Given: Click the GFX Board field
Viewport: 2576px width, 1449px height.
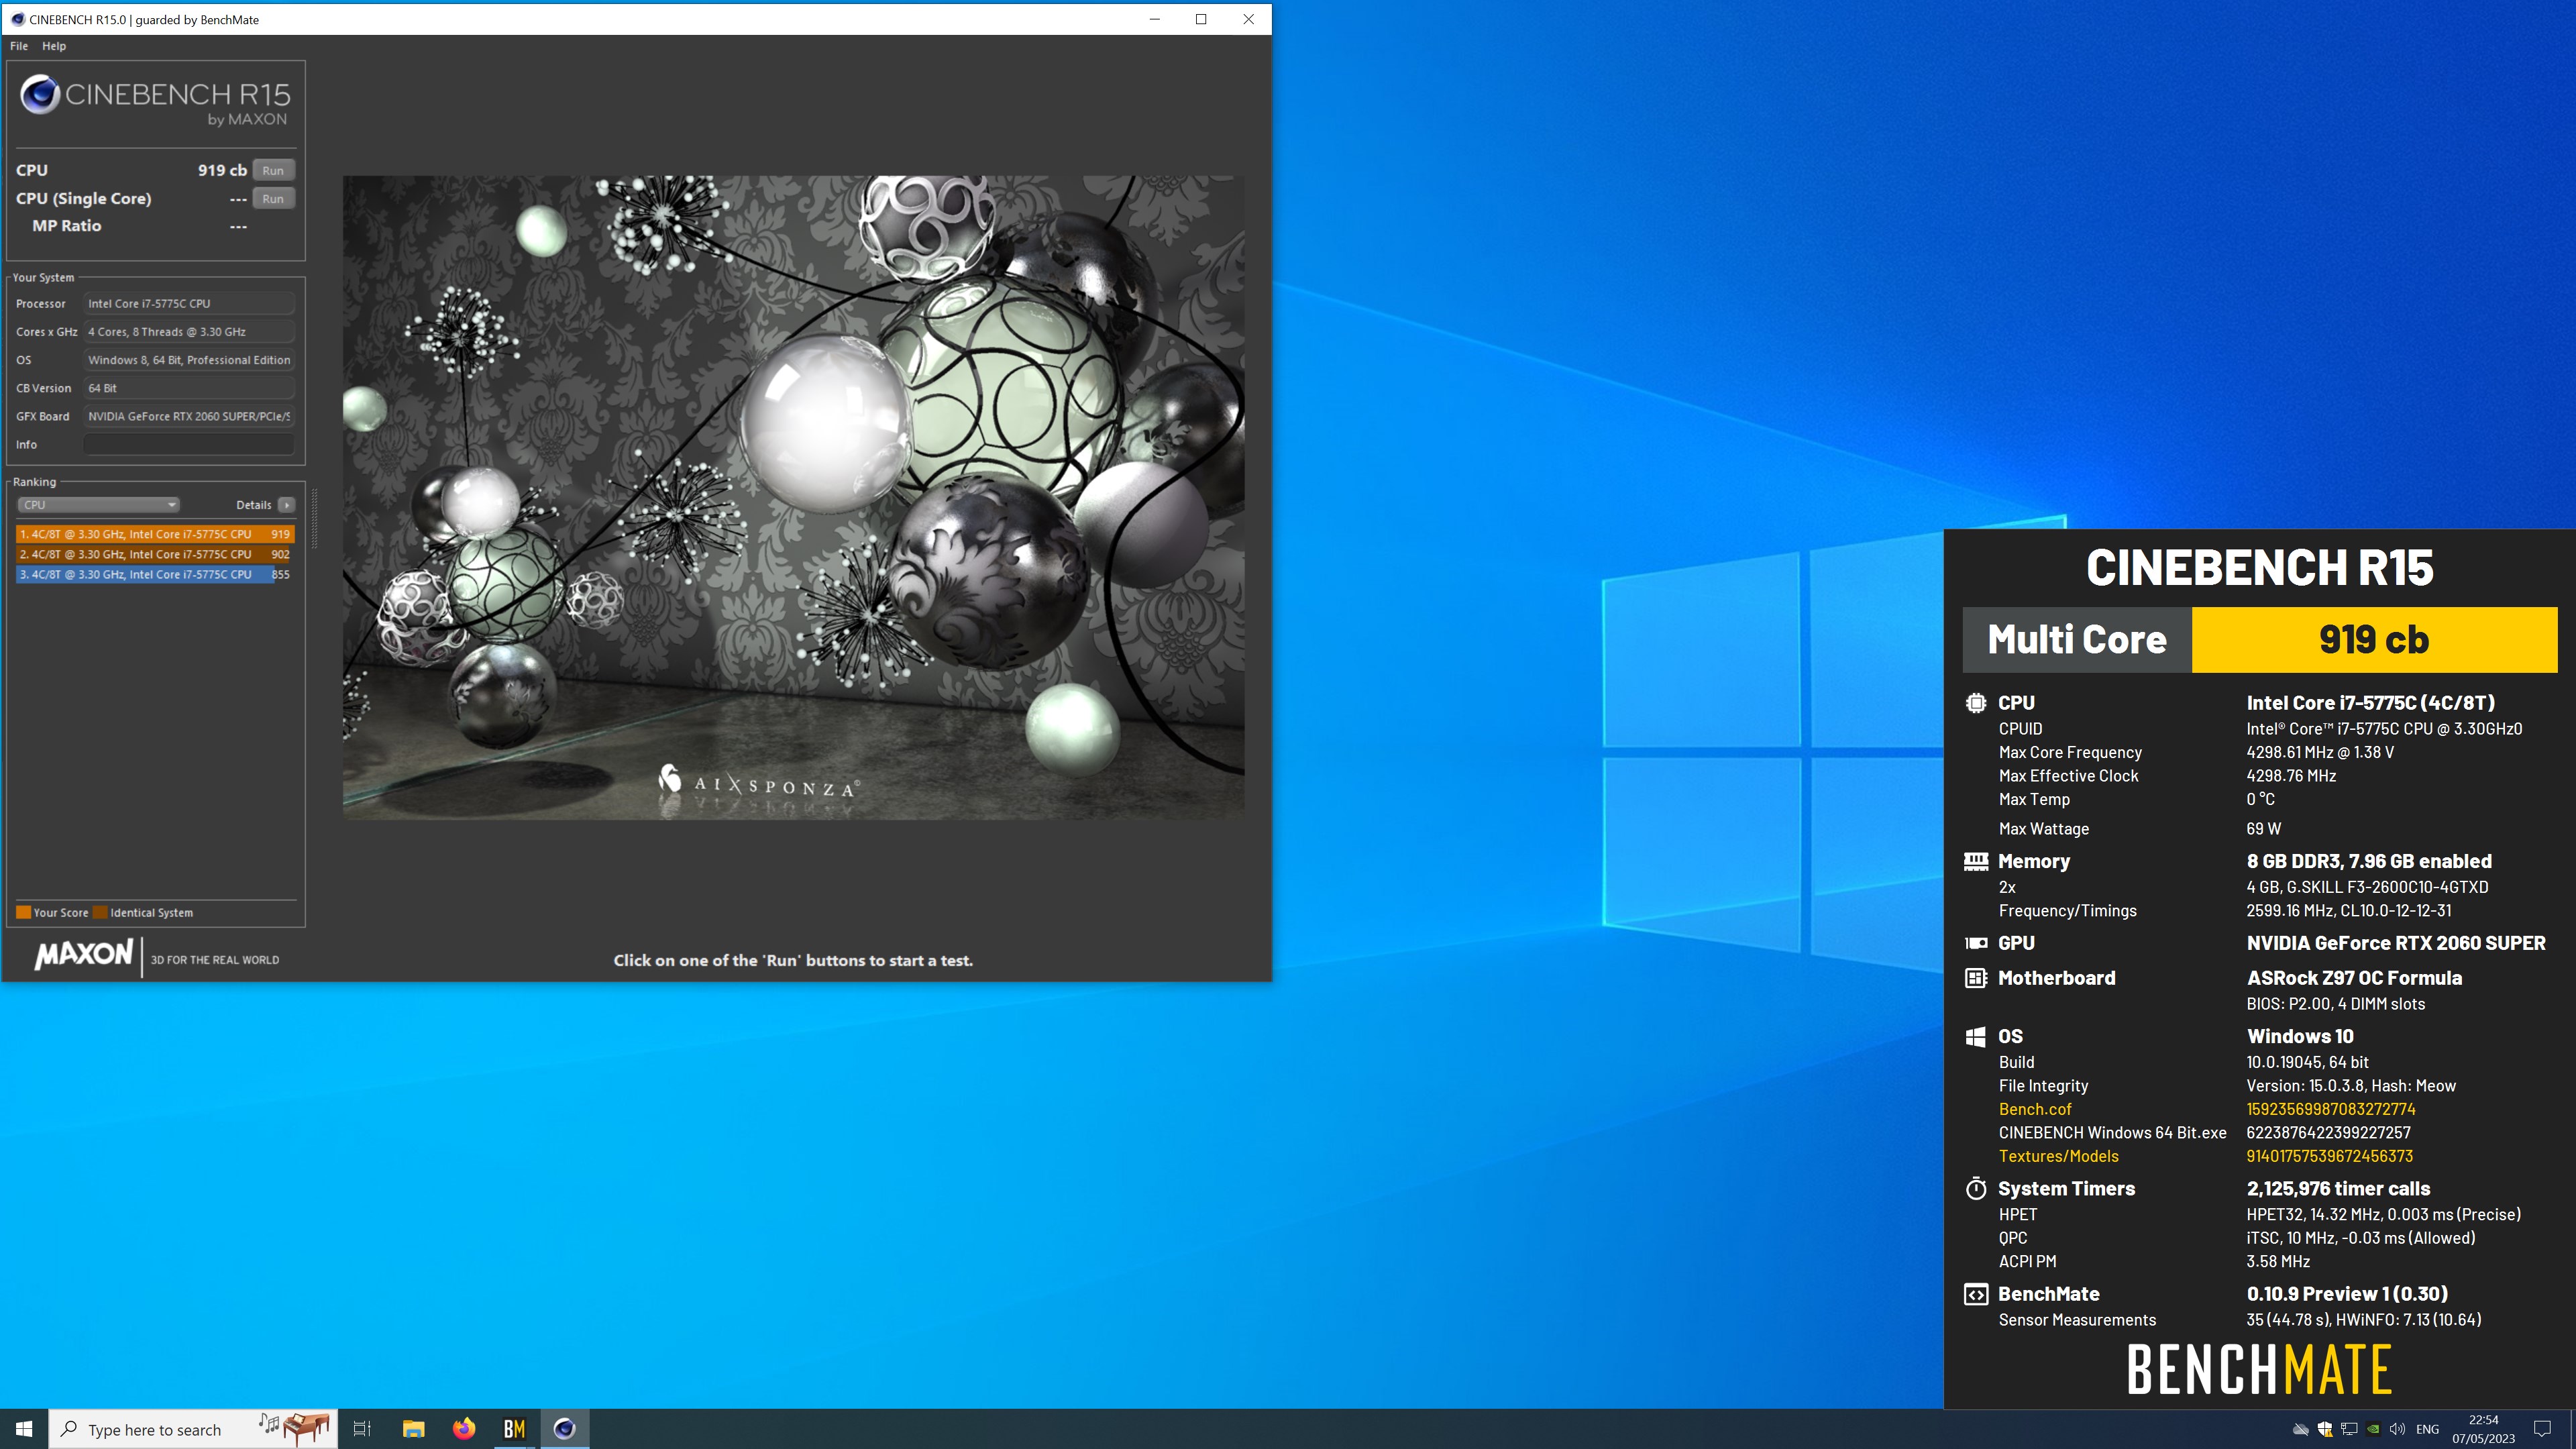Looking at the screenshot, I should coord(189,416).
